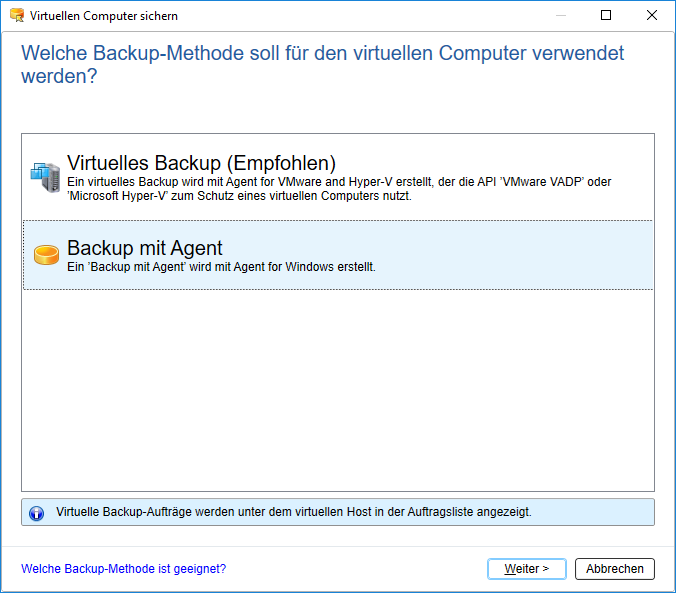Click the empty area below the backup options
This screenshot has width=676, height=593.
coord(338,390)
